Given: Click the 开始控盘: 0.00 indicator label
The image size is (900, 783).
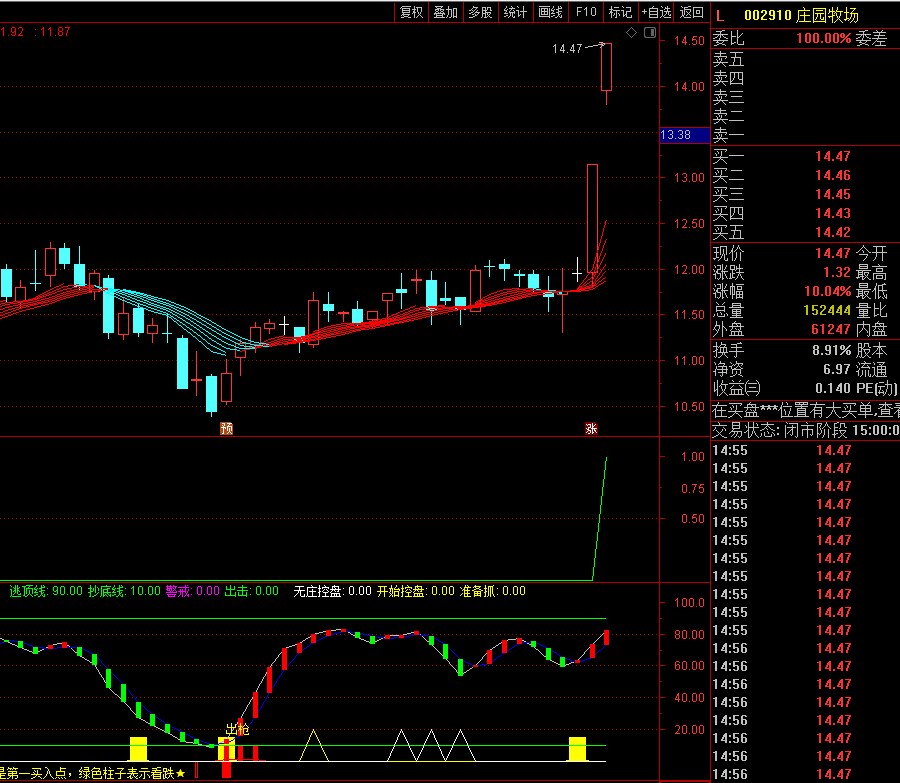Looking at the screenshot, I should pyautogui.click(x=416, y=591).
